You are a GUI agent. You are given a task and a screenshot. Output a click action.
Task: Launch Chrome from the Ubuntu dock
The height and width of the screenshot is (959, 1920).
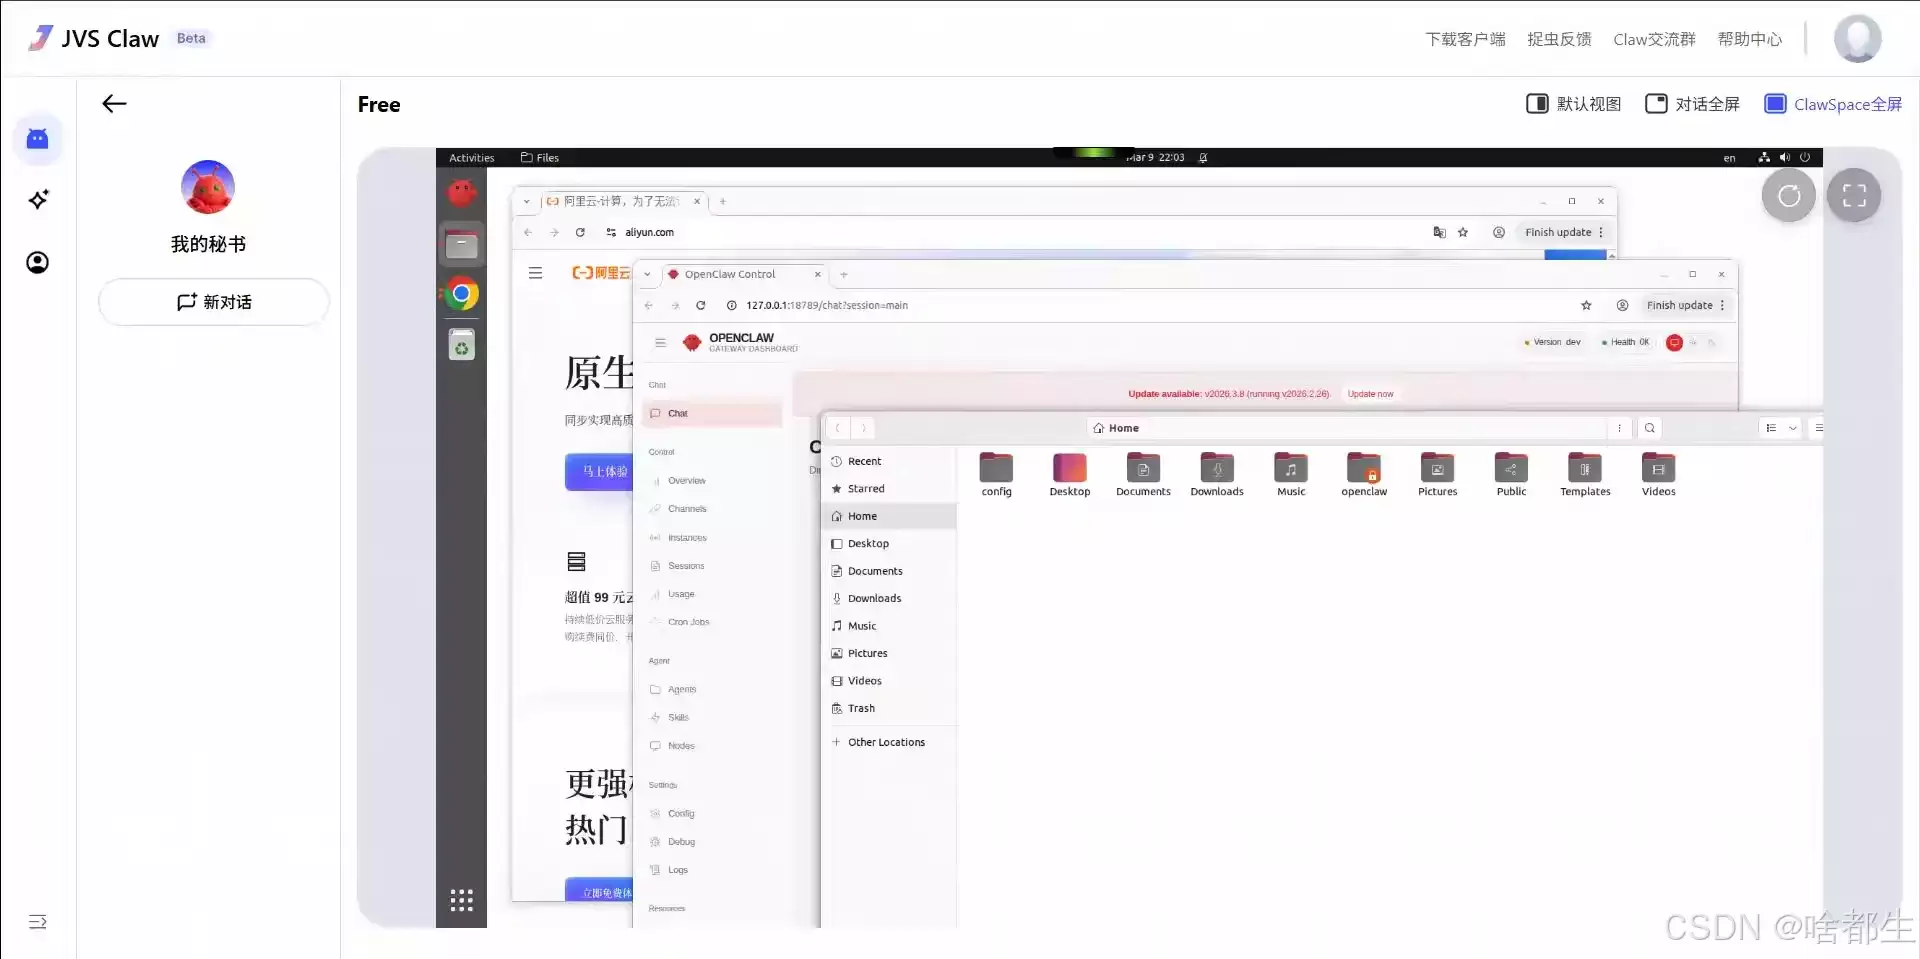pos(461,293)
